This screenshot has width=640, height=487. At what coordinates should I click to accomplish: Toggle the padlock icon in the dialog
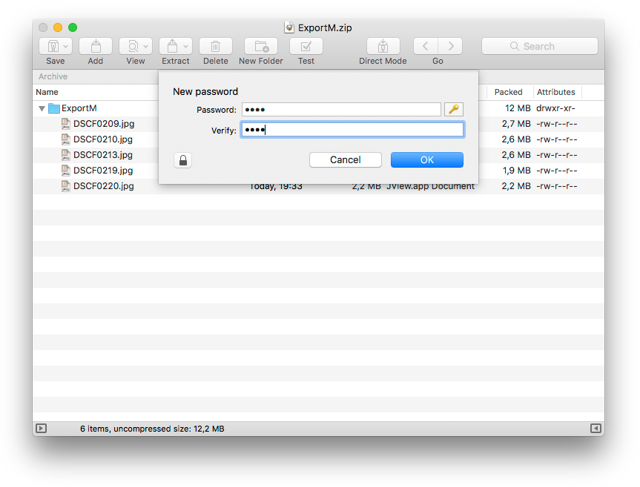tap(183, 160)
